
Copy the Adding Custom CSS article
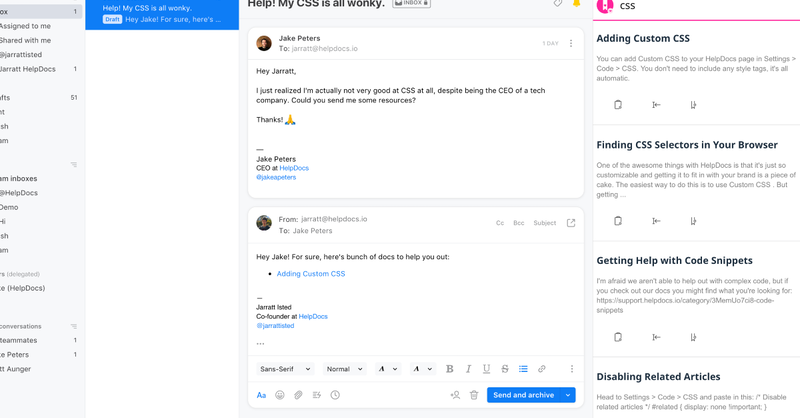618,105
